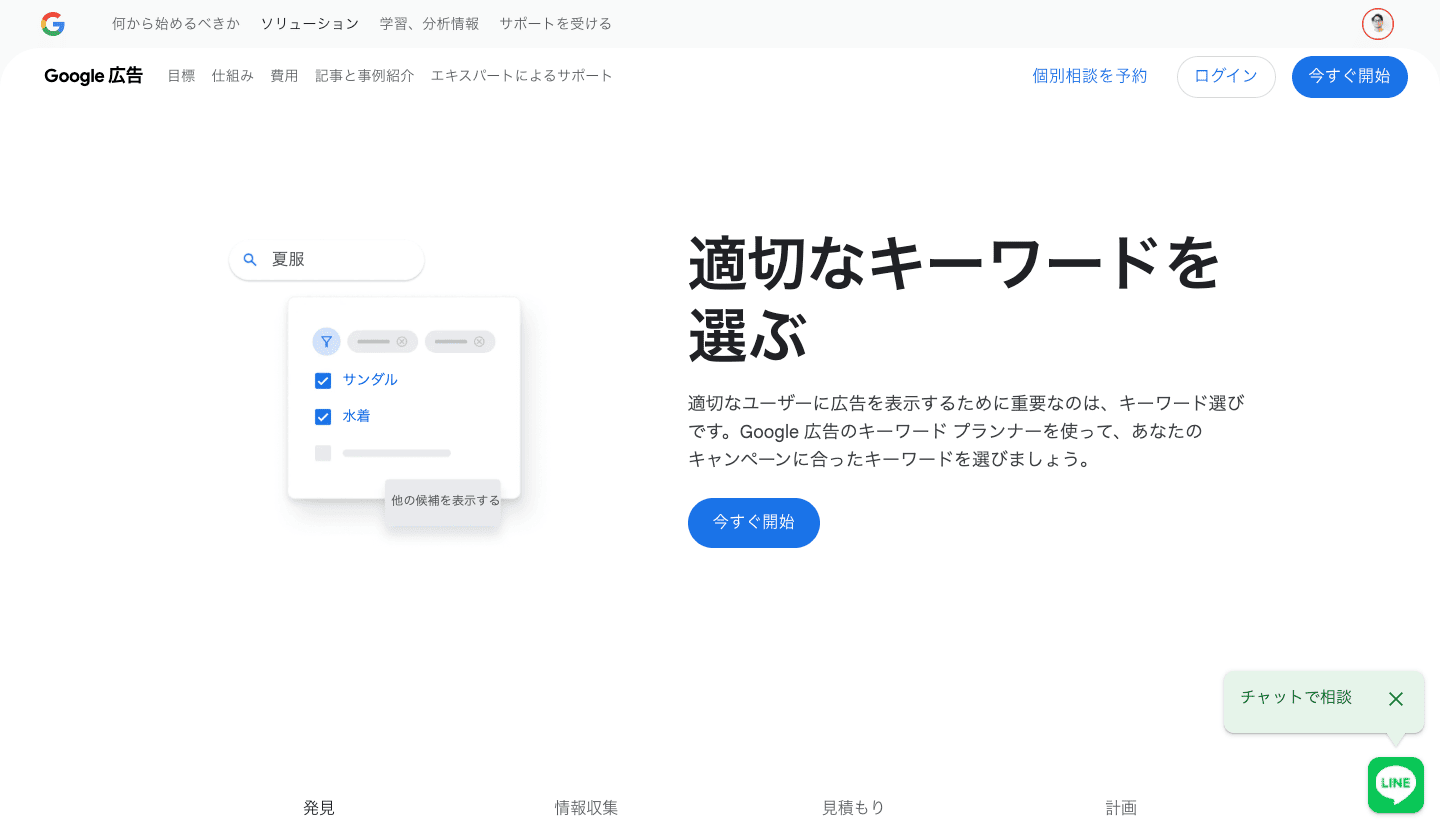
Task: Click the ログイン button
Action: (x=1226, y=76)
